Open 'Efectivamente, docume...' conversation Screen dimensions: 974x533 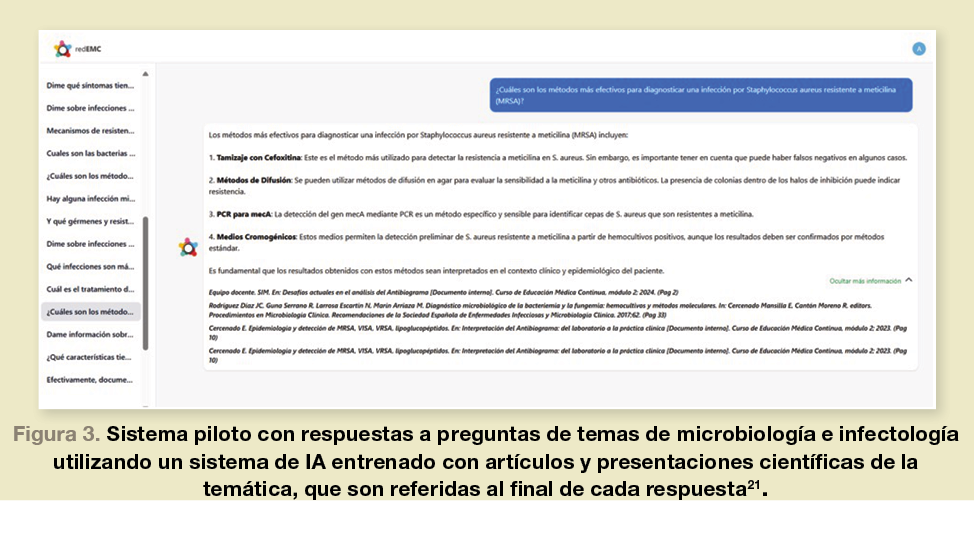[x=90, y=379]
